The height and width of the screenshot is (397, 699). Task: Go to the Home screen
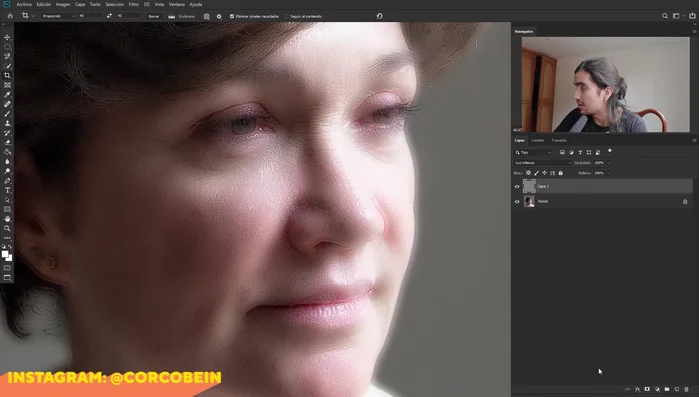tap(10, 16)
